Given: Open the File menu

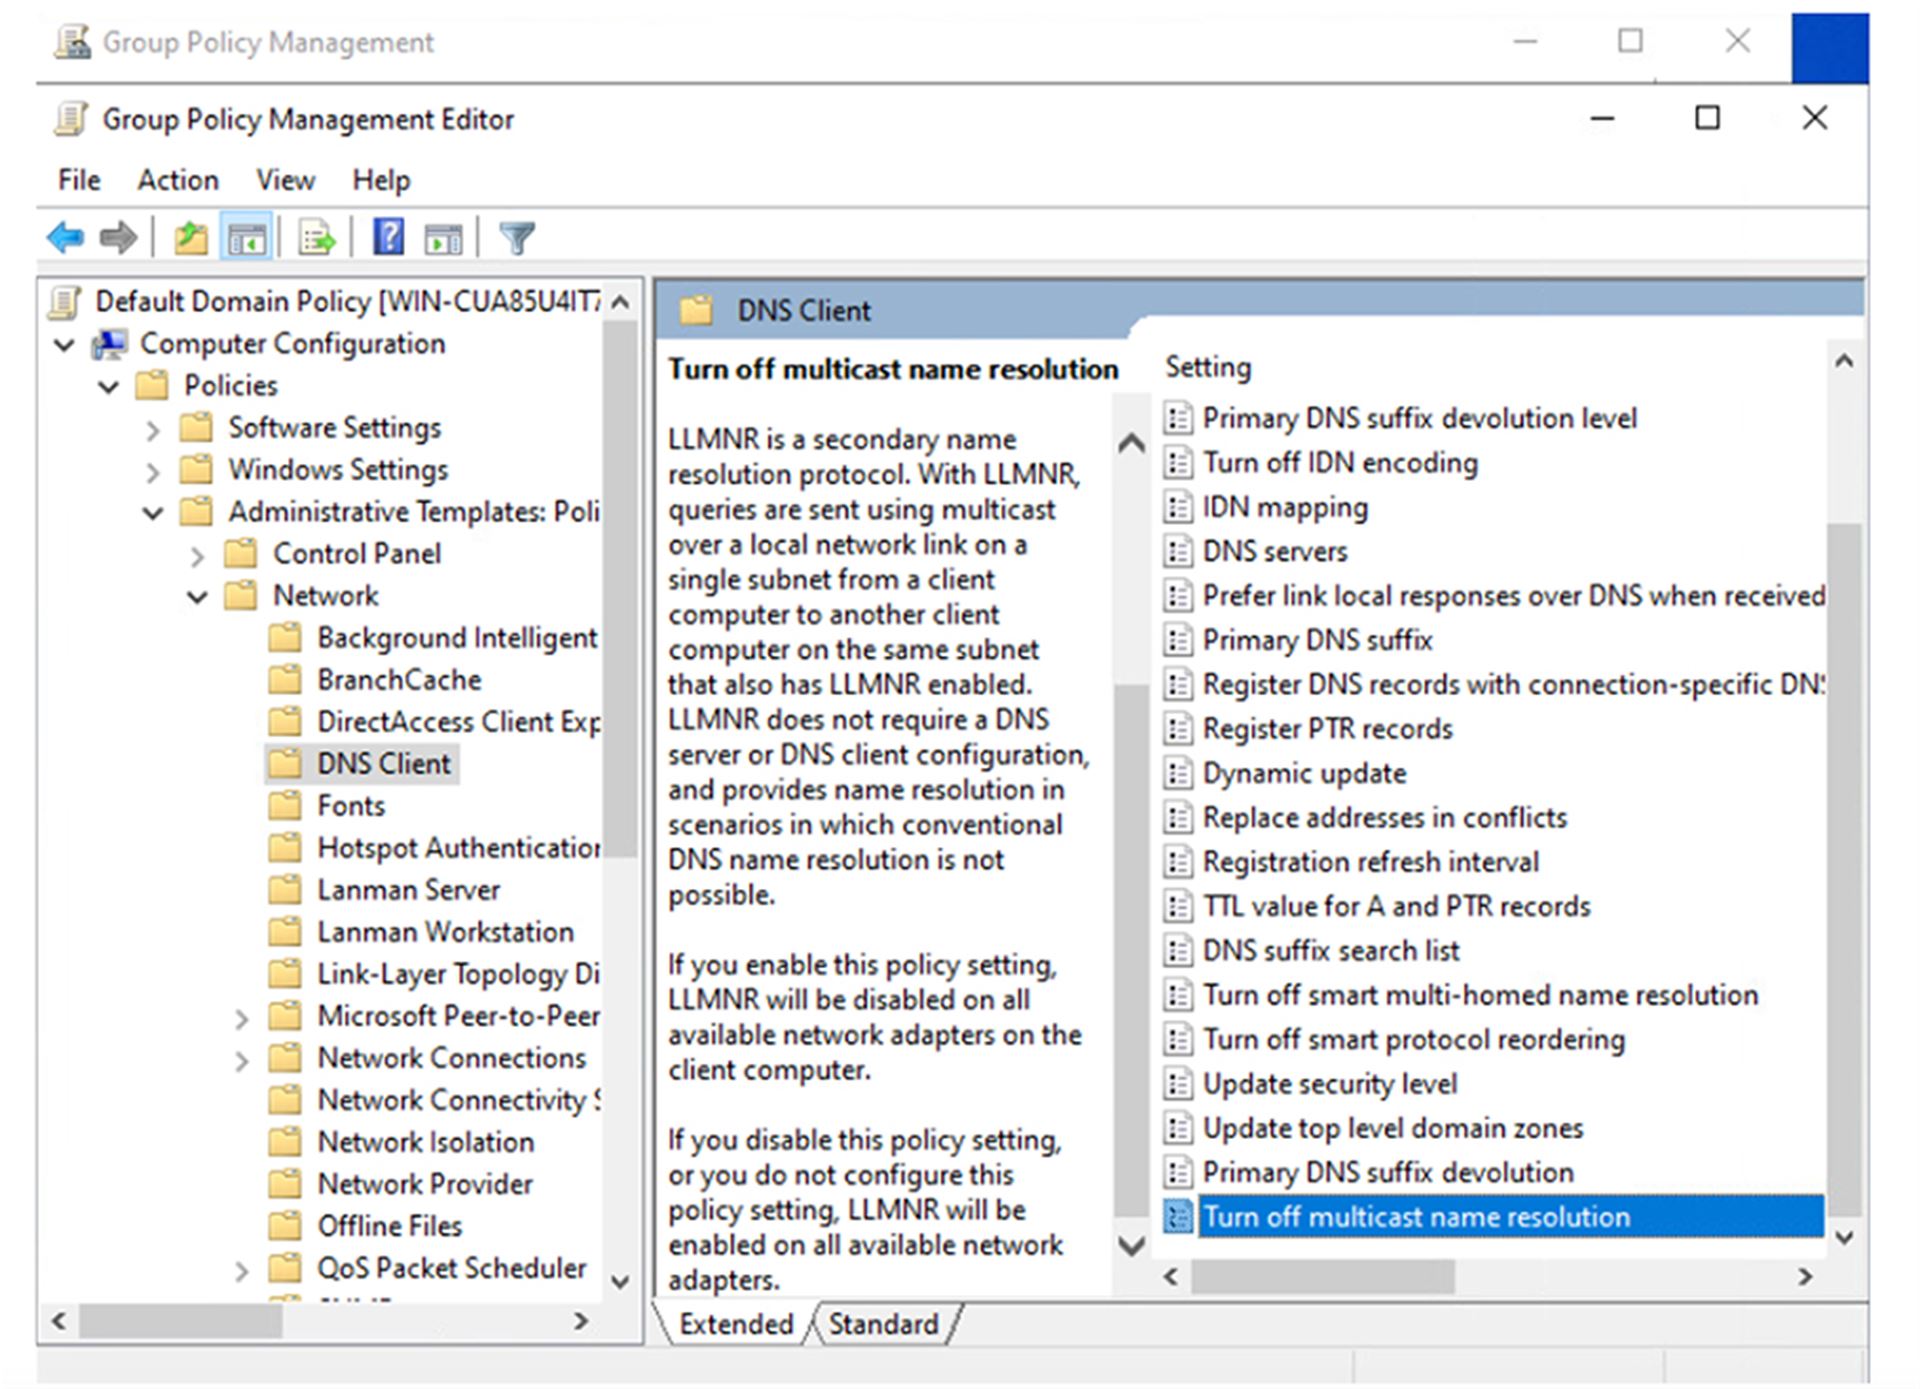Looking at the screenshot, I should (x=79, y=180).
